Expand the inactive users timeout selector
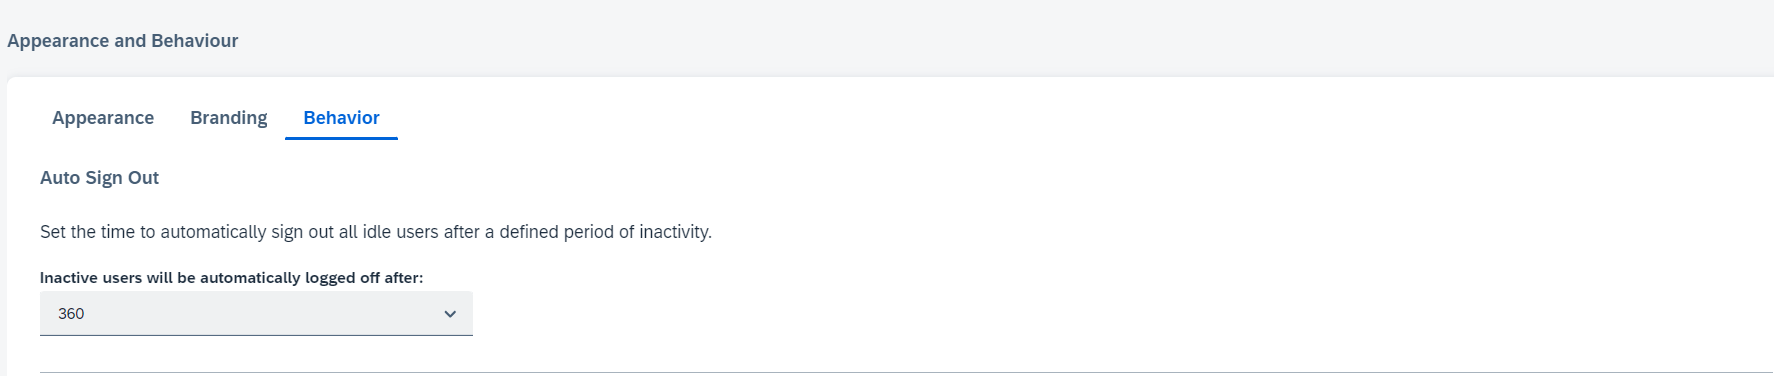The height and width of the screenshot is (376, 1774). click(256, 314)
